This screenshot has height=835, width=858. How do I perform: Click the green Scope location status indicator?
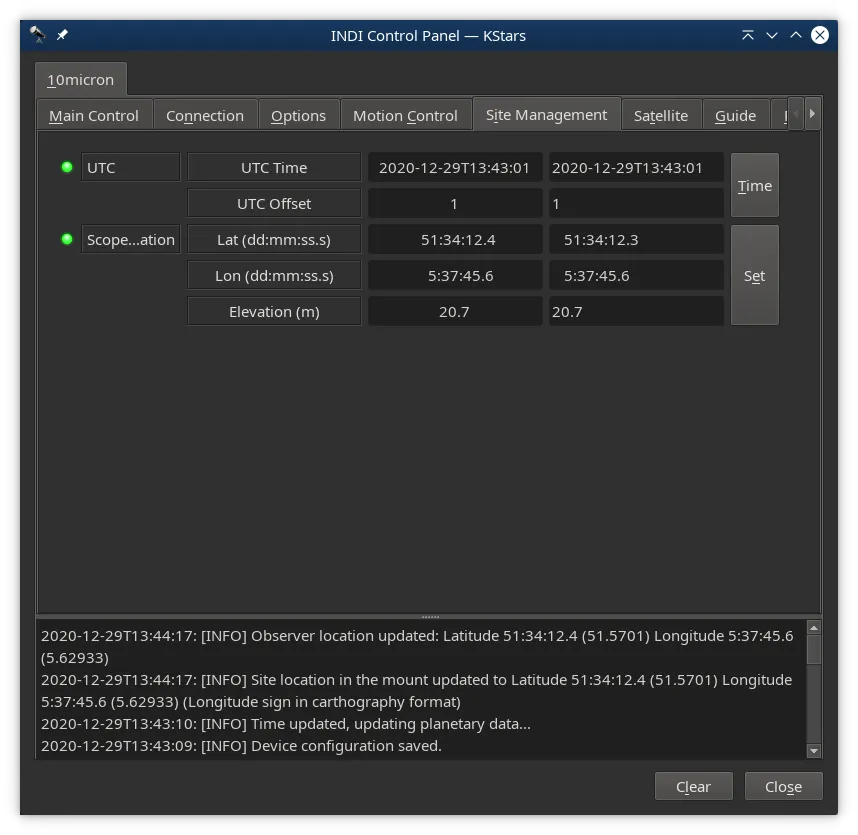[x=67, y=239]
